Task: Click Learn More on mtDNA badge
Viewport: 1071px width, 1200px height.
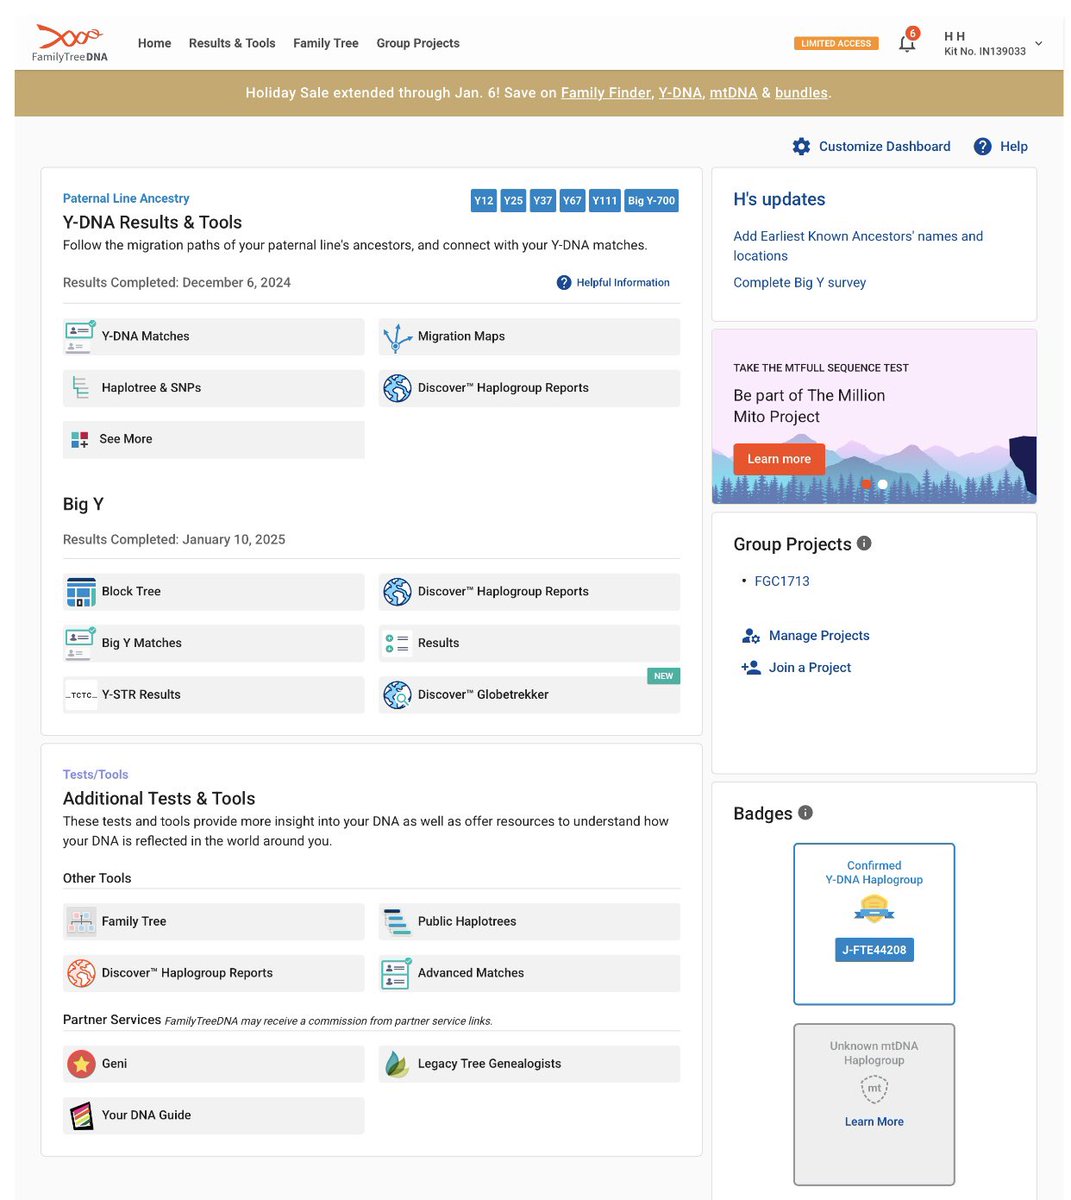Action: (874, 1122)
